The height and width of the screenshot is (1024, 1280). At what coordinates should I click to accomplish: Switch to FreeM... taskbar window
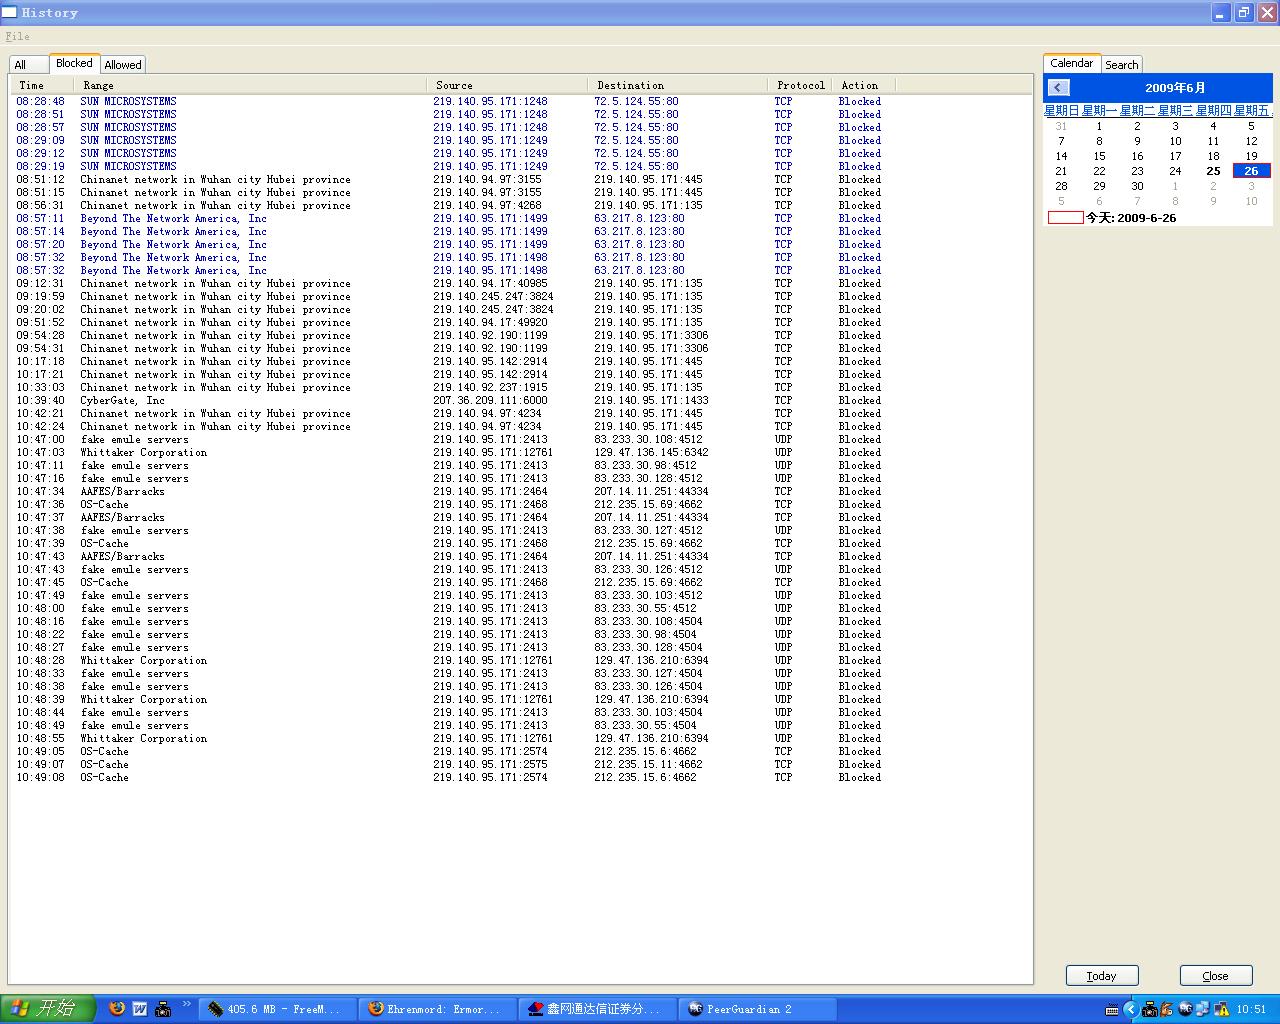tap(278, 1009)
